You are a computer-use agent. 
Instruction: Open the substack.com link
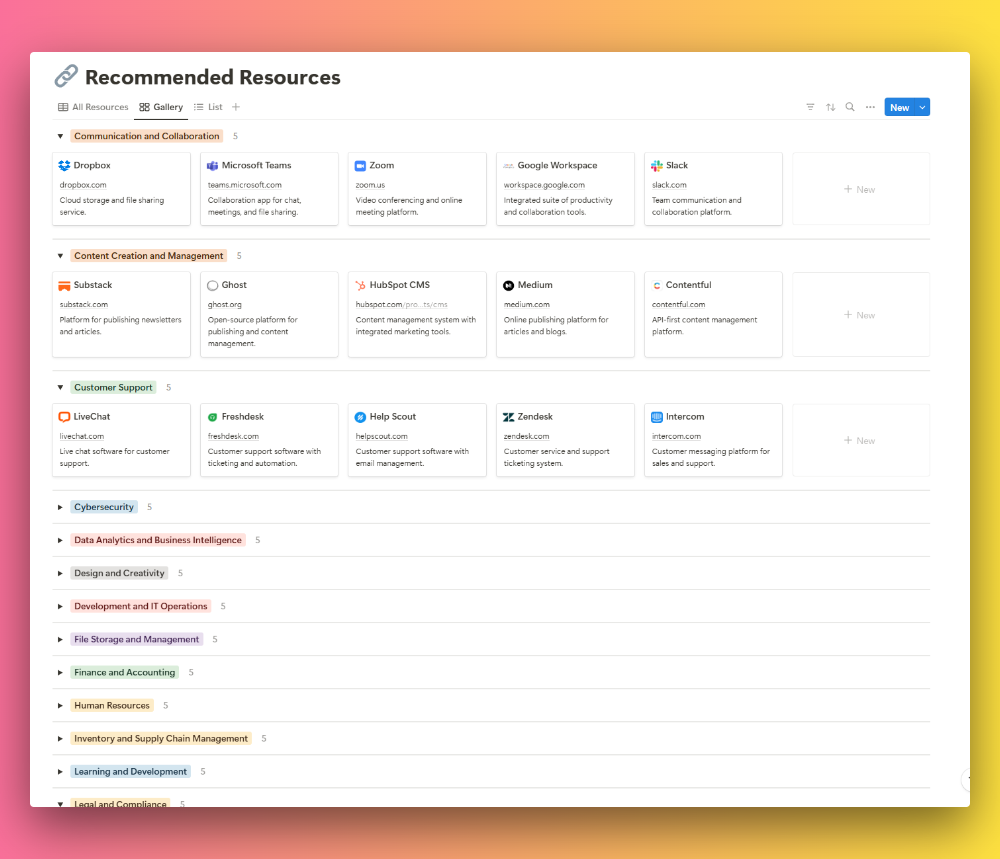pos(84,305)
